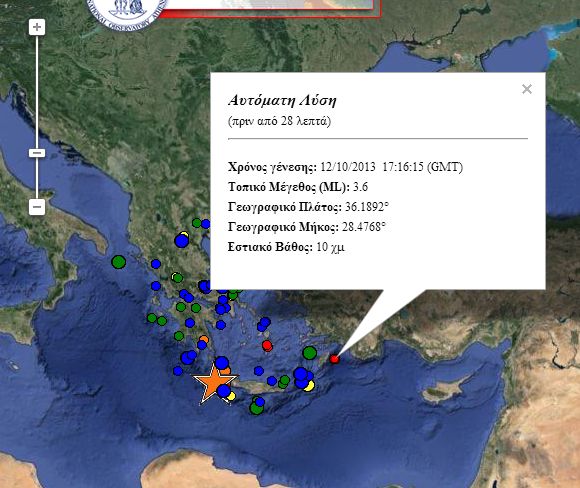Screen dimensions: 580x488
Task: Click the zoom in plus button
Action: pos(37,27)
